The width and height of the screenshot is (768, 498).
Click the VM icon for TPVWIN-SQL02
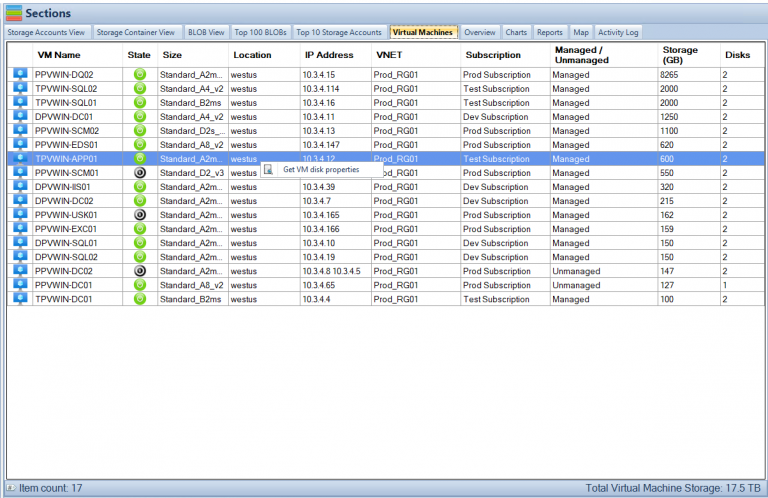point(20,89)
